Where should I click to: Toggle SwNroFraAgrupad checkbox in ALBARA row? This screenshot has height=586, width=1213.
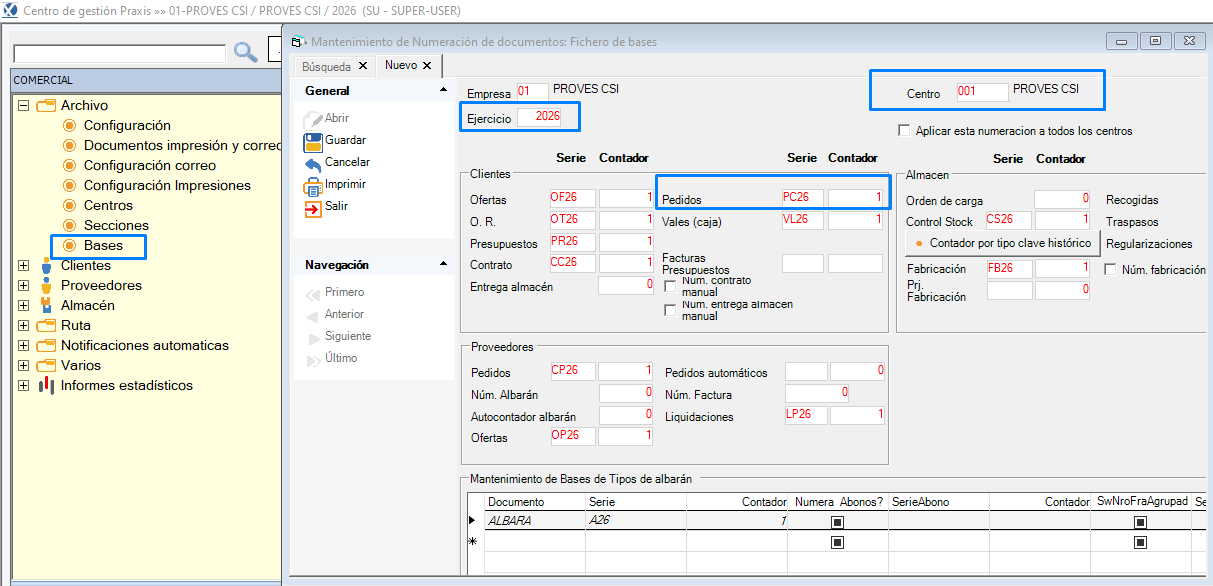click(1140, 521)
